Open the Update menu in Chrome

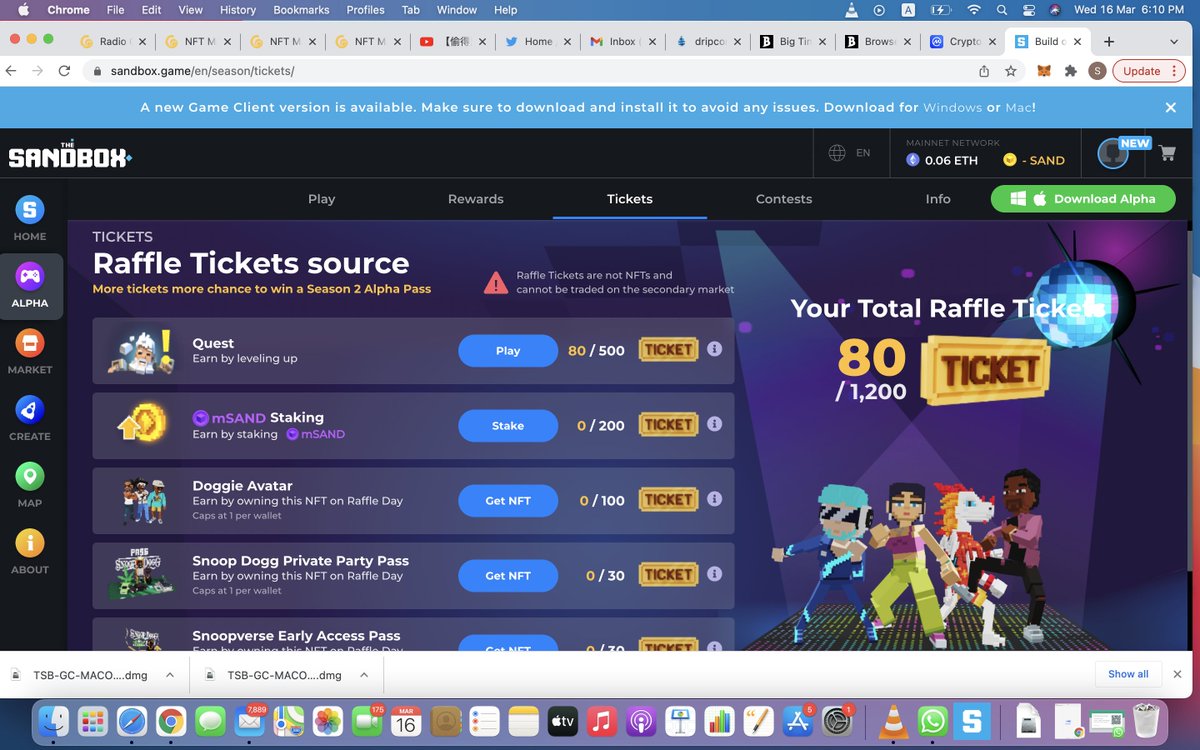(1151, 71)
